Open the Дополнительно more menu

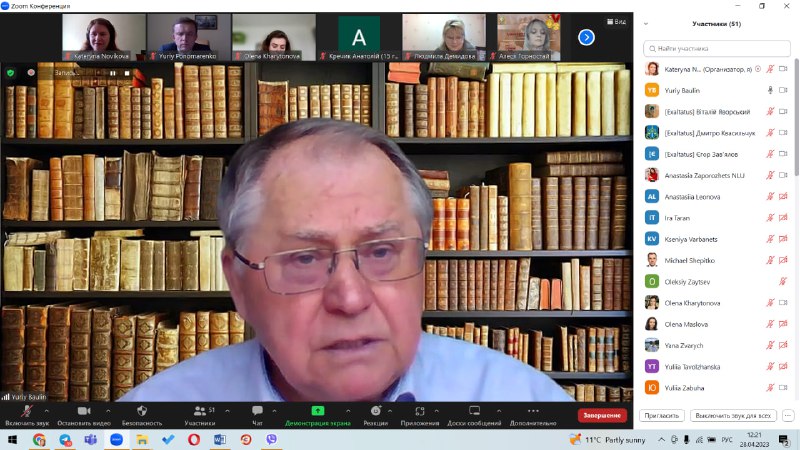[532, 411]
